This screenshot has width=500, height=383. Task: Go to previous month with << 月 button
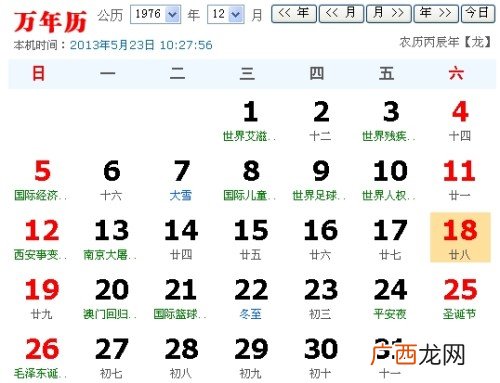tap(341, 14)
